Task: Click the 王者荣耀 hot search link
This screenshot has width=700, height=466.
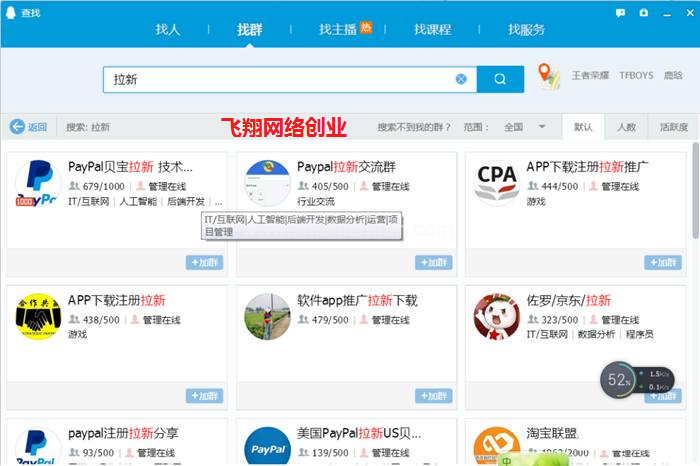Action: (x=589, y=76)
